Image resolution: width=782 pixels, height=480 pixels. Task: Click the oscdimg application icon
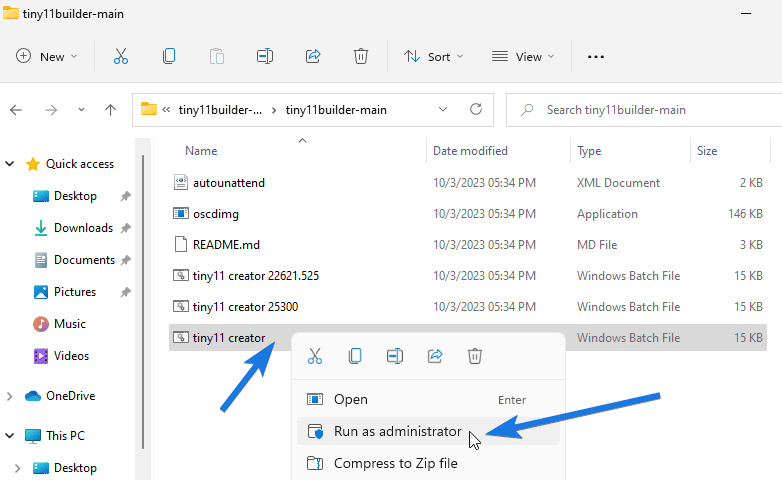point(181,214)
